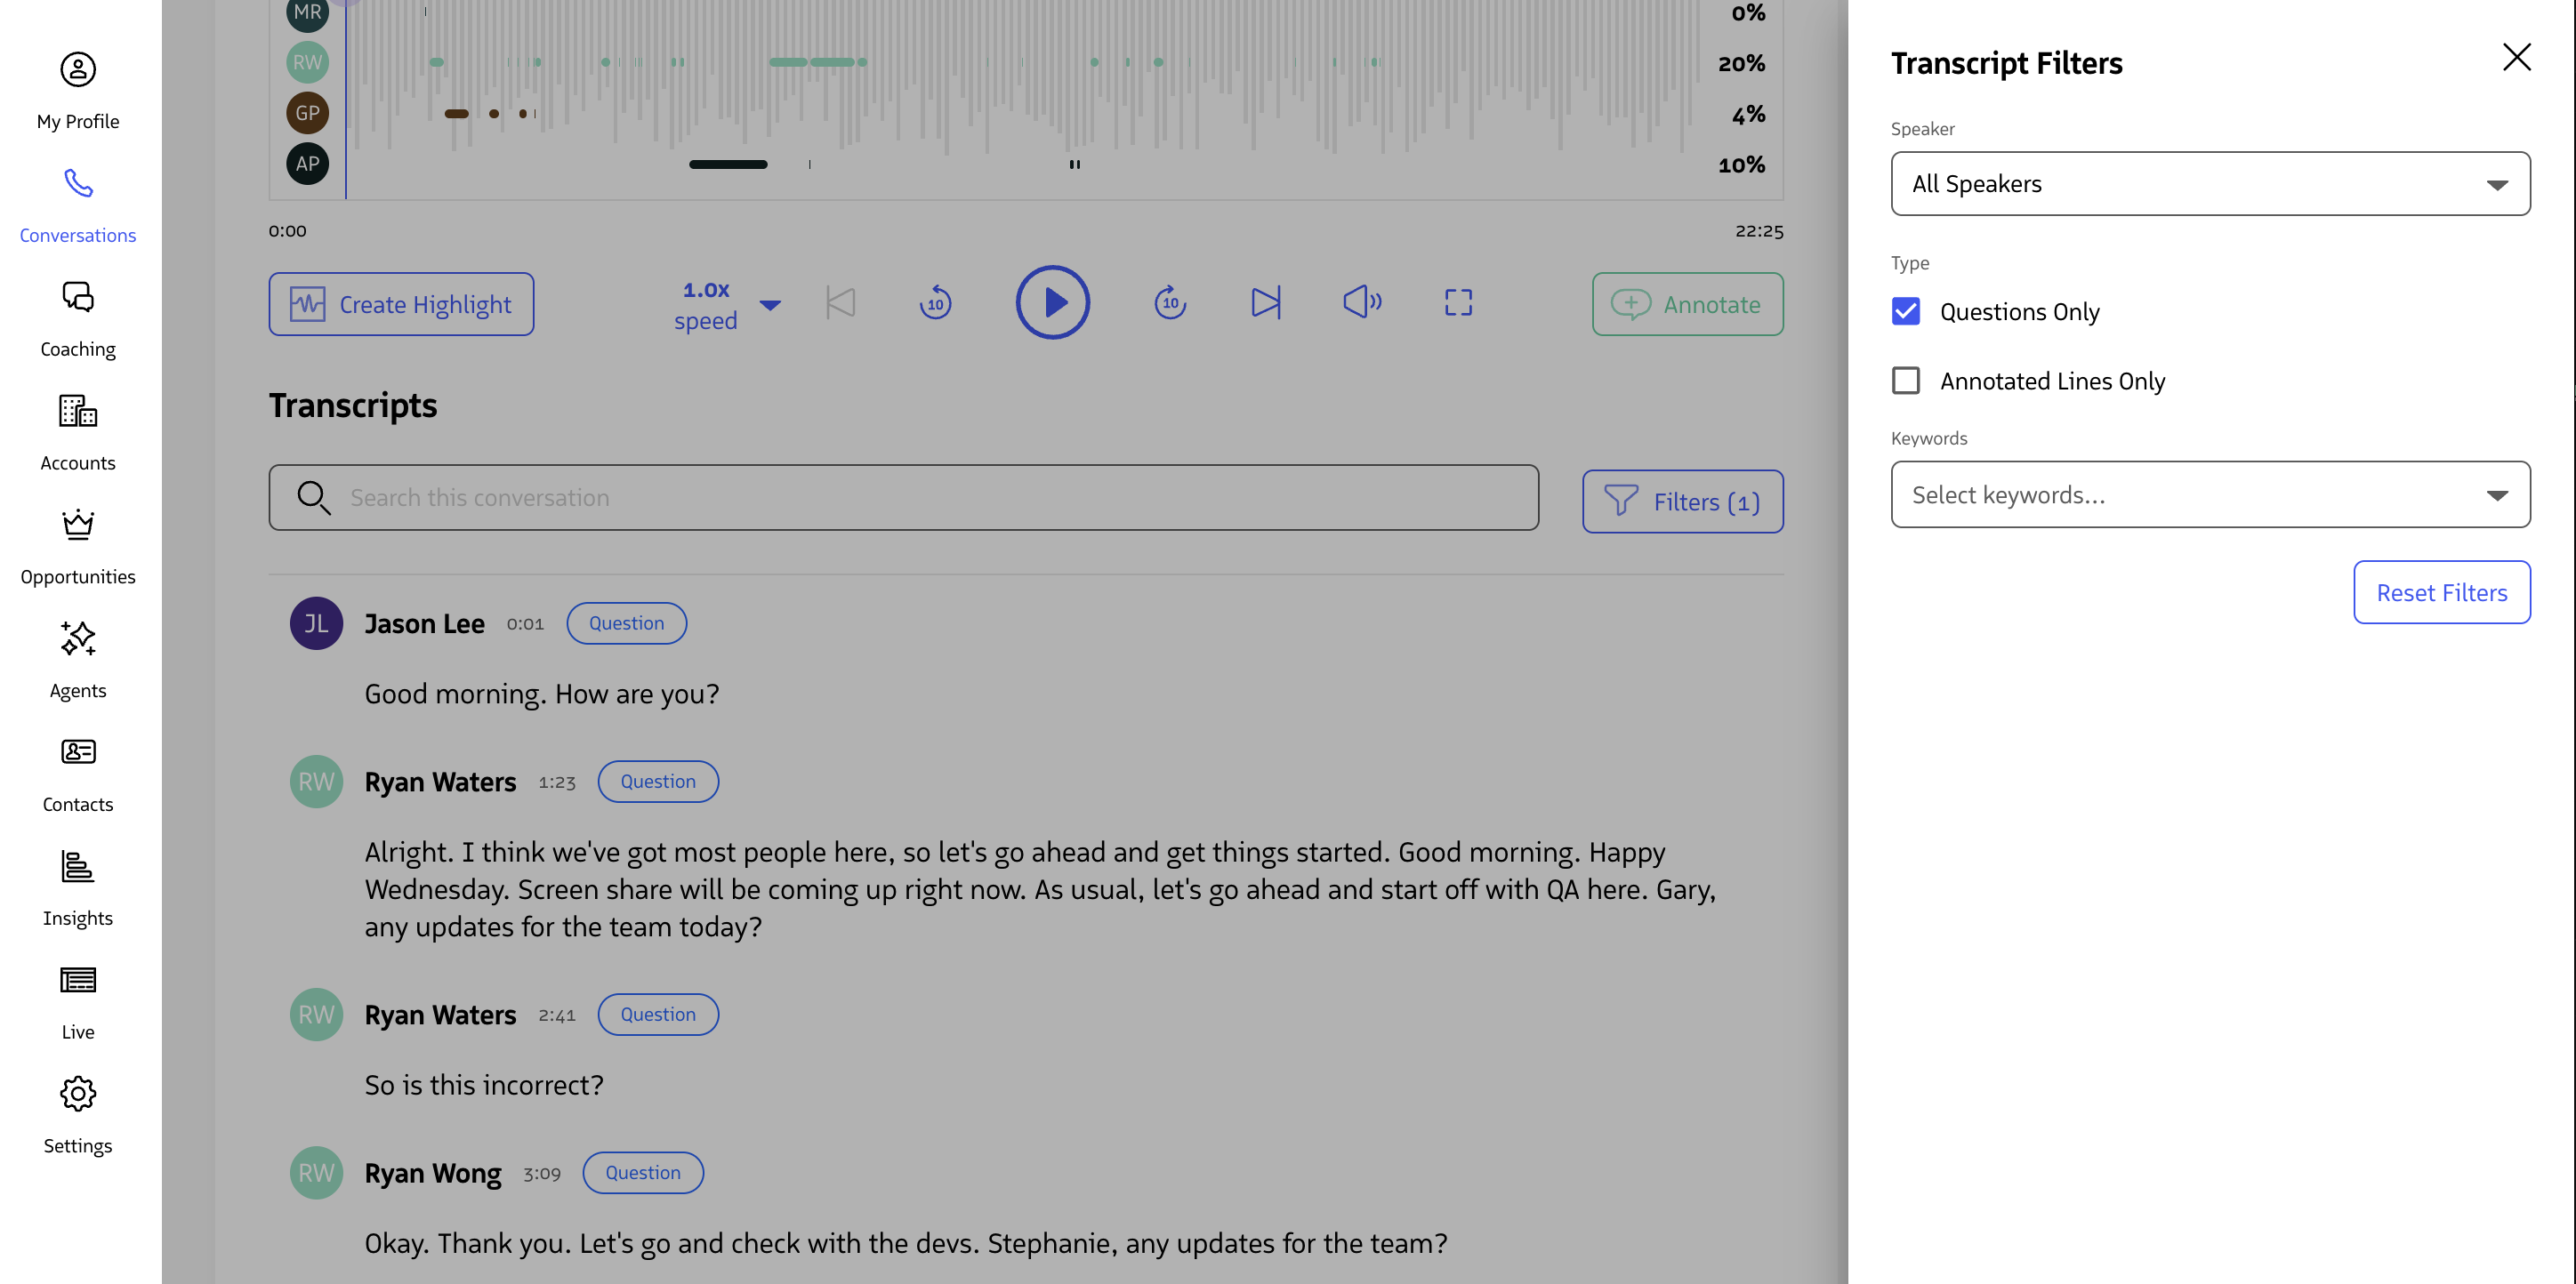
Task: Open the Accounts building icon
Action: point(78,411)
